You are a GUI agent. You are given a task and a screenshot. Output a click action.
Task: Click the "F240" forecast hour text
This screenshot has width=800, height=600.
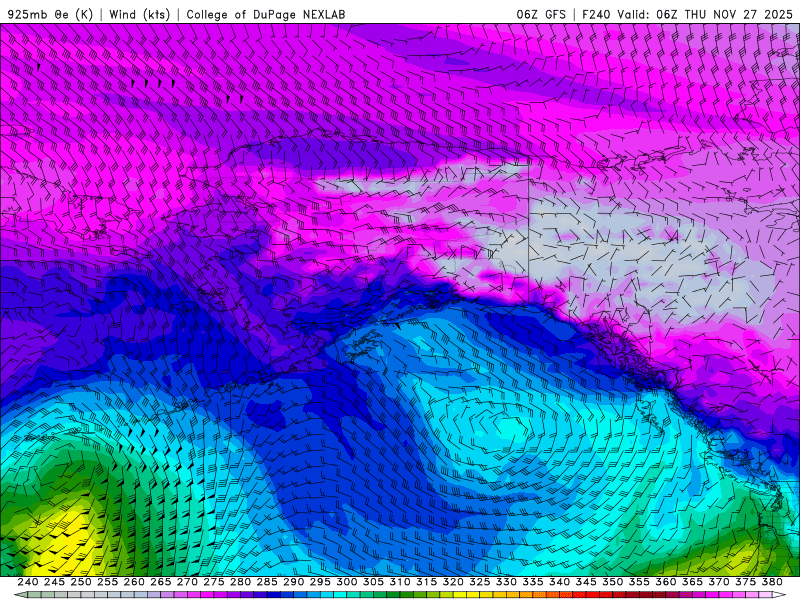click(596, 14)
